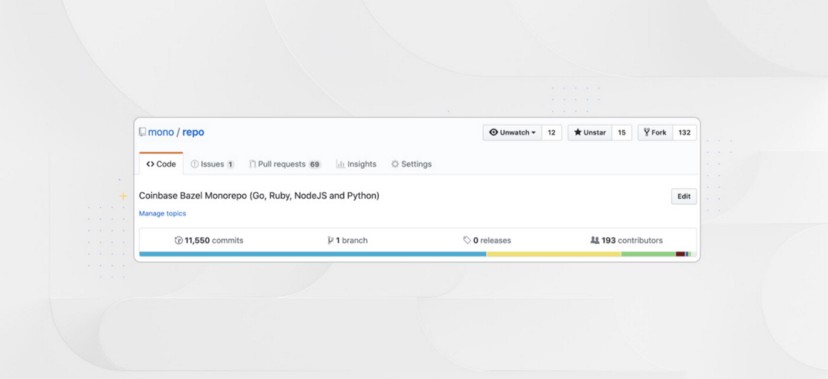View the 0 releases page

487,240
